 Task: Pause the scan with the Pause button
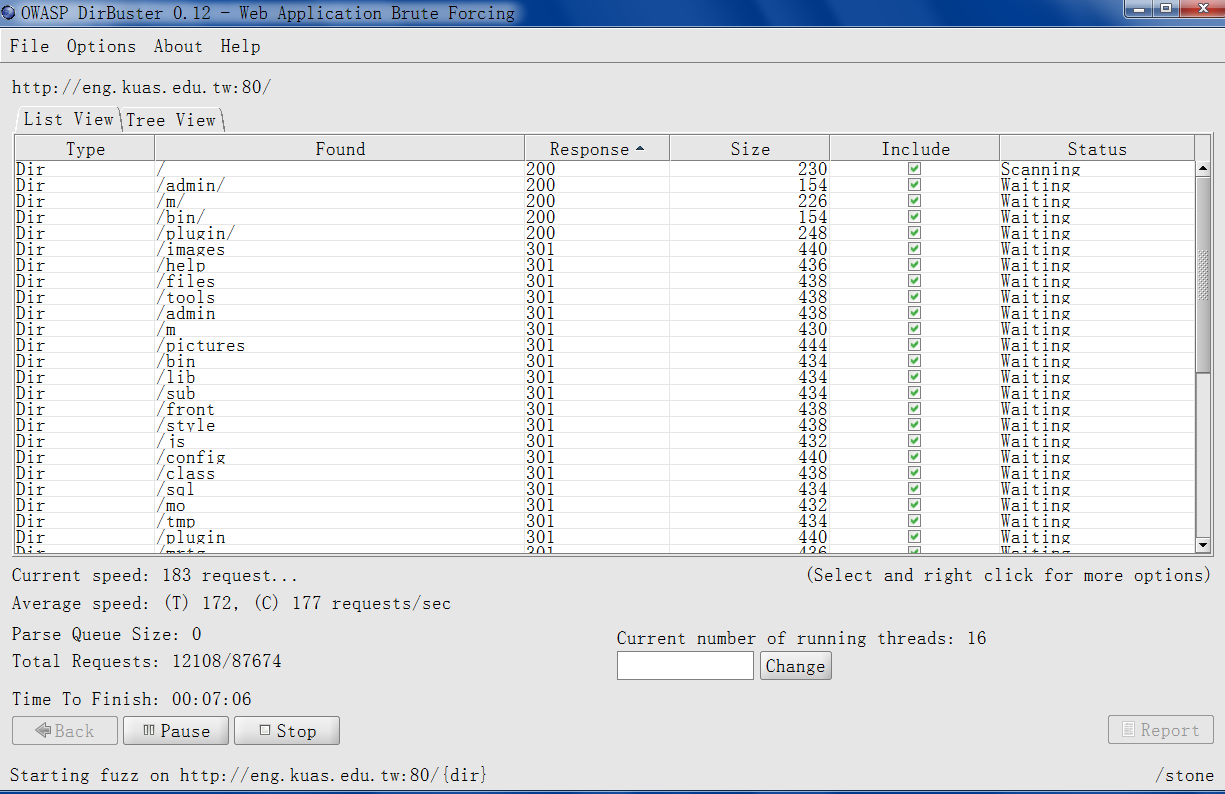point(175,731)
